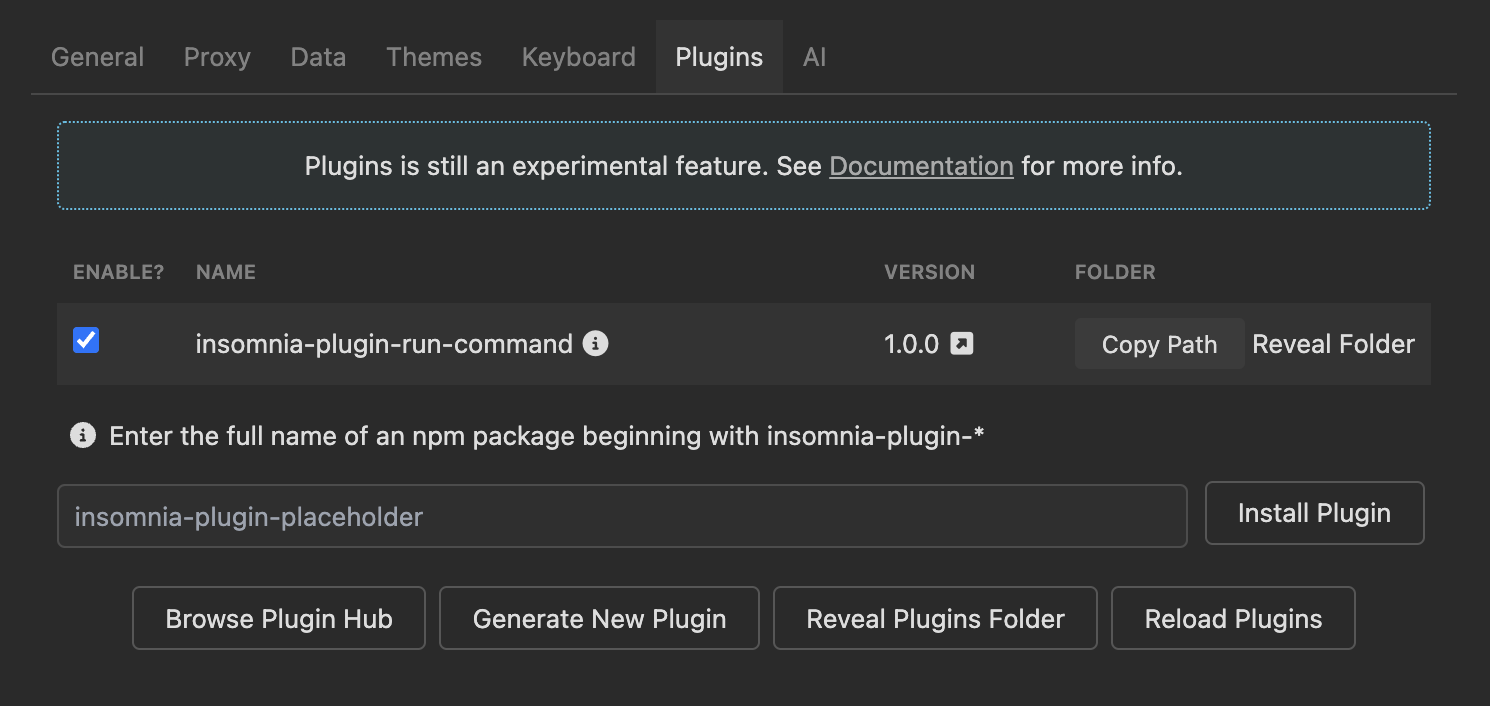
Task: Click the Plugins tab
Action: tap(719, 57)
